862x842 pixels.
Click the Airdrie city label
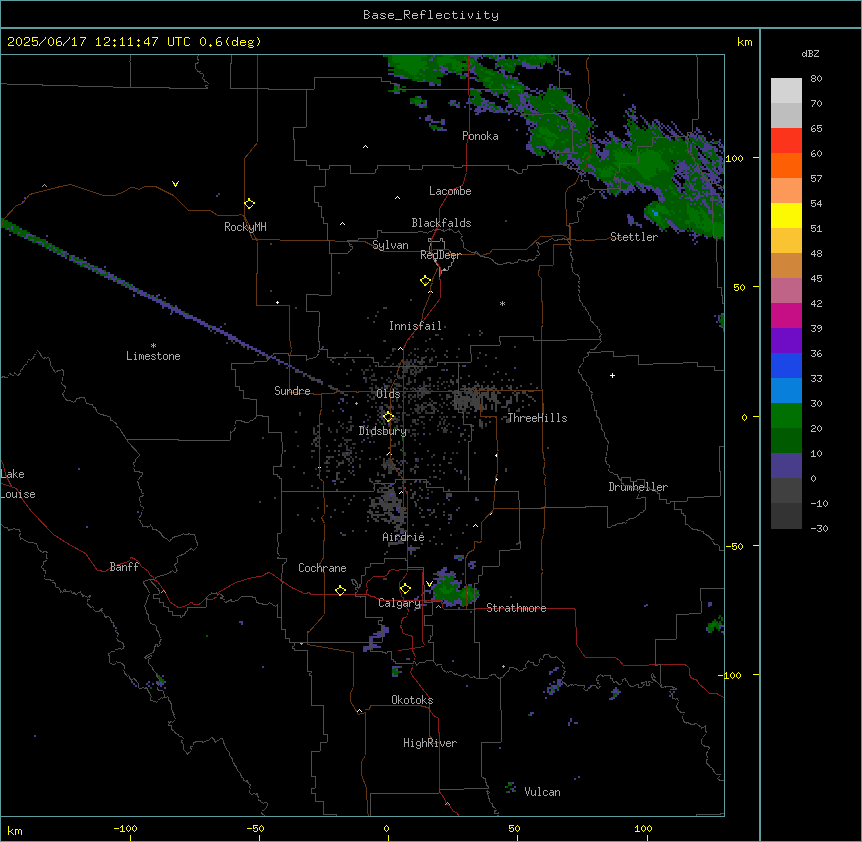(x=404, y=537)
